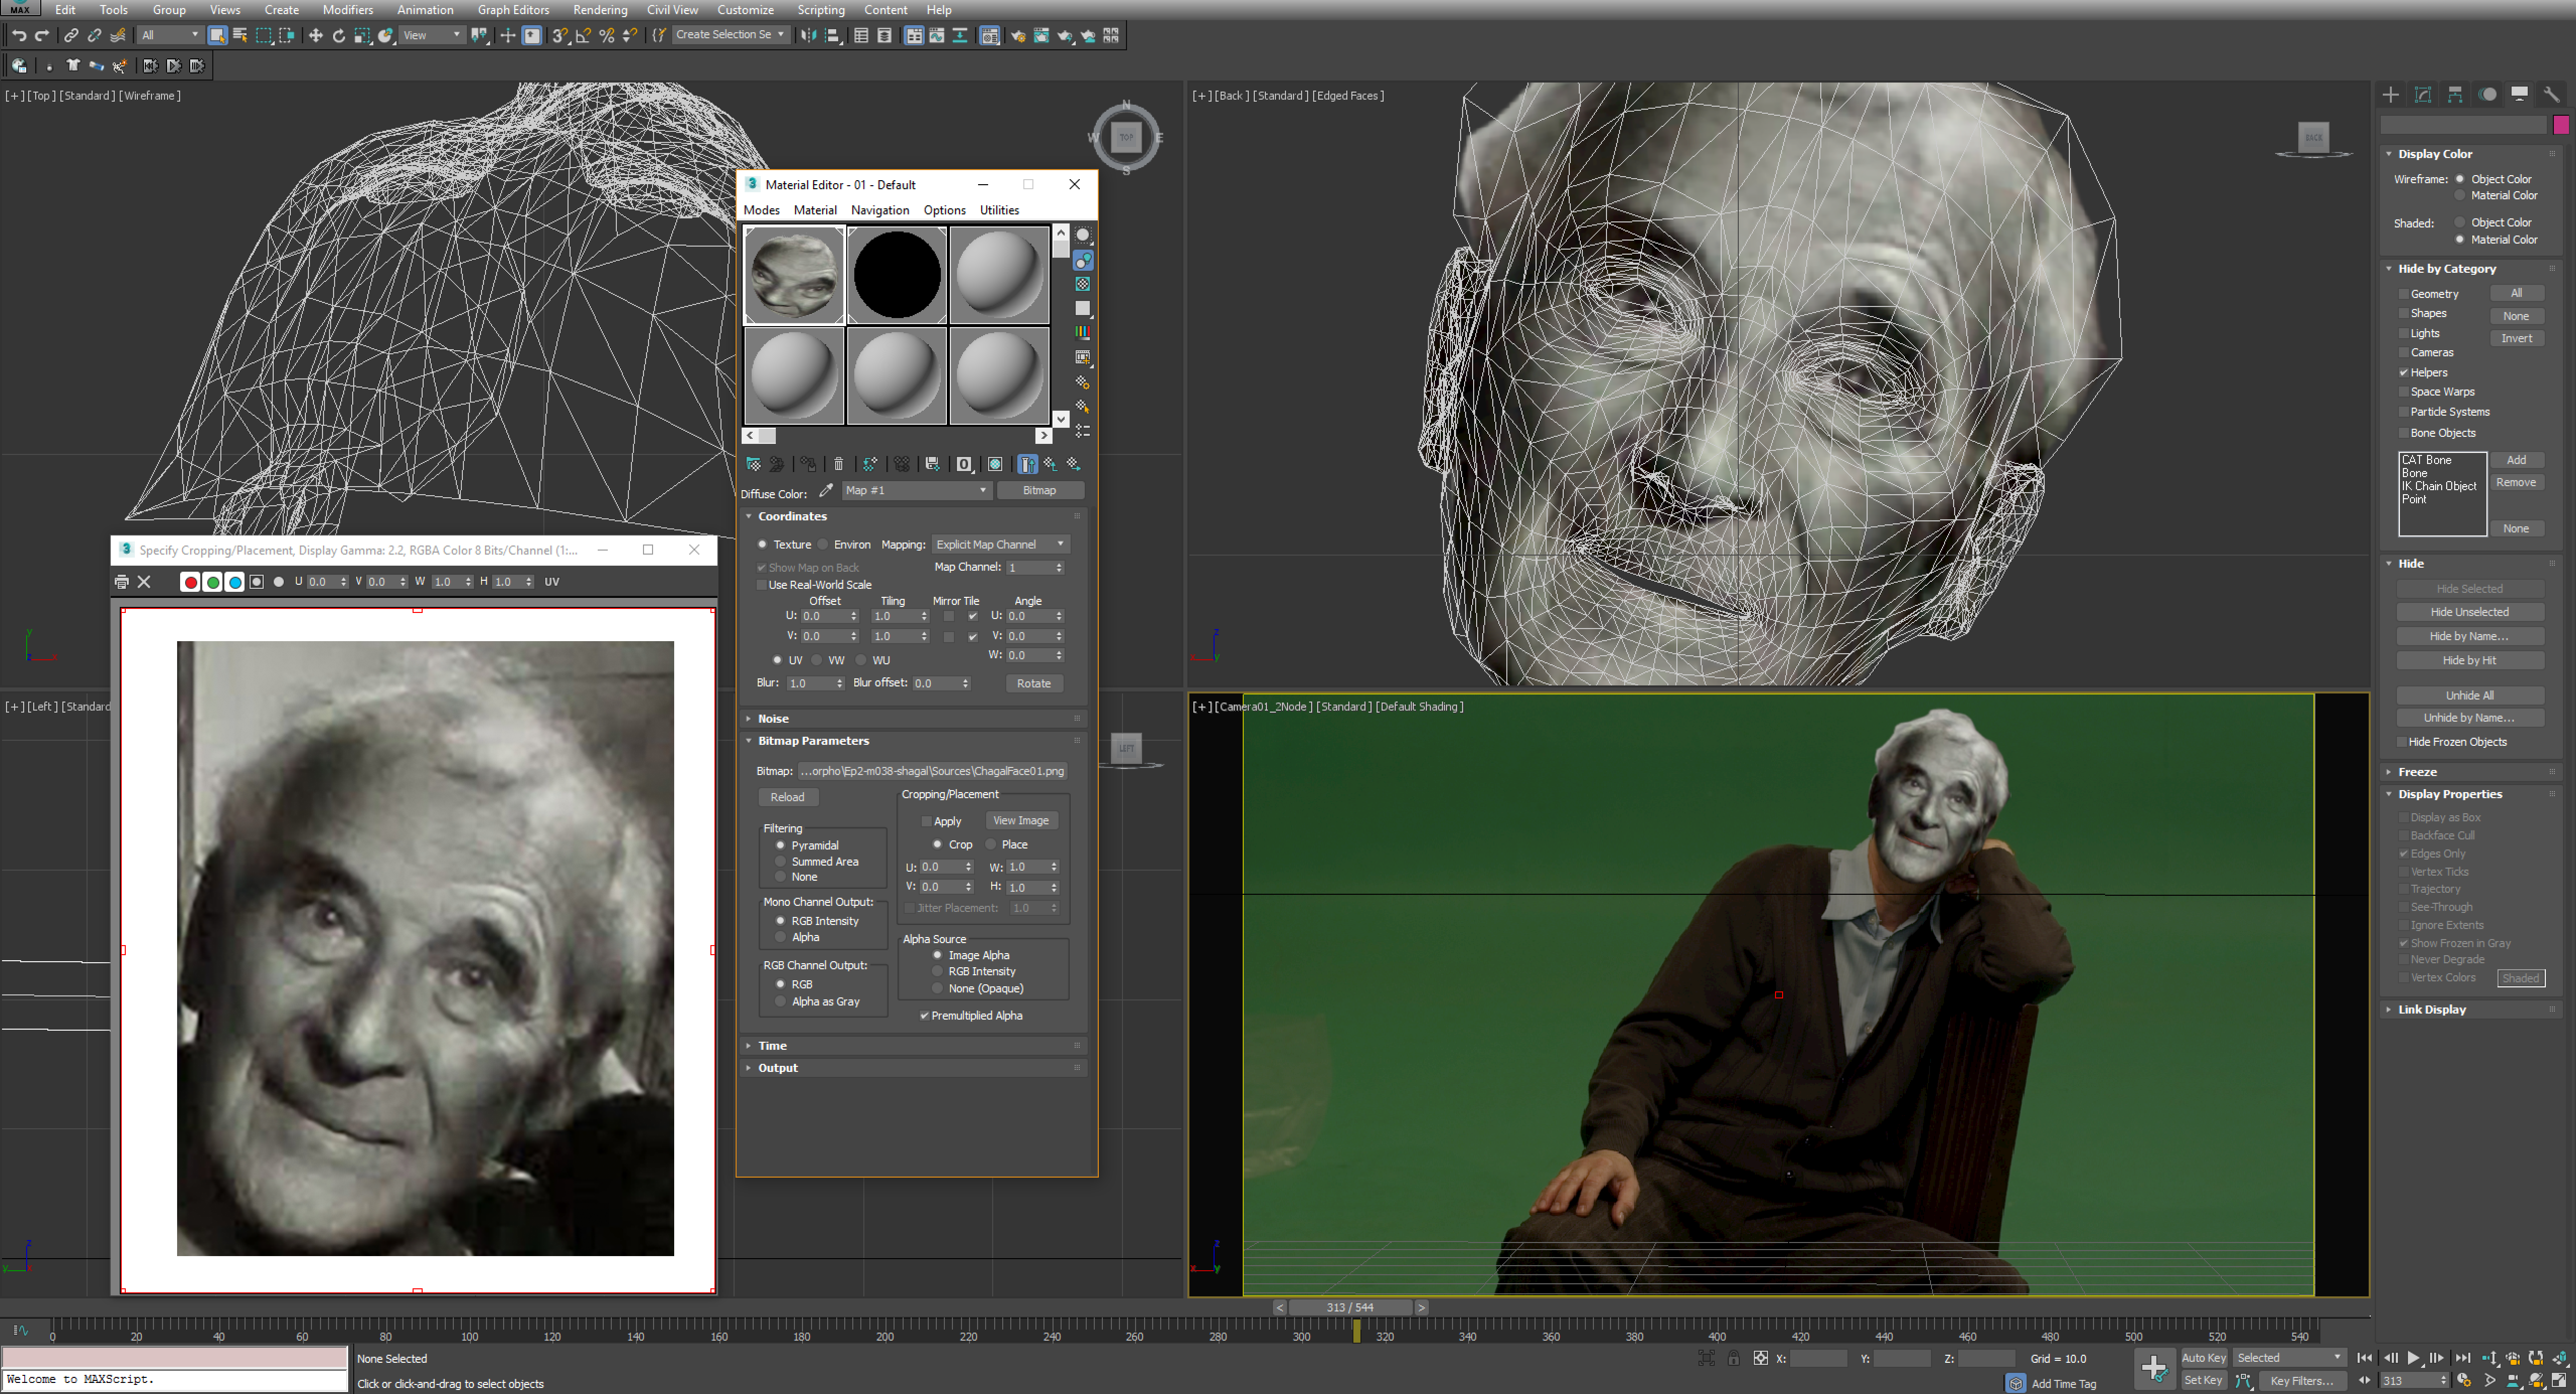Enable the Apply cropping checkbox
Image resolution: width=2576 pixels, height=1394 pixels.
pyautogui.click(x=926, y=821)
